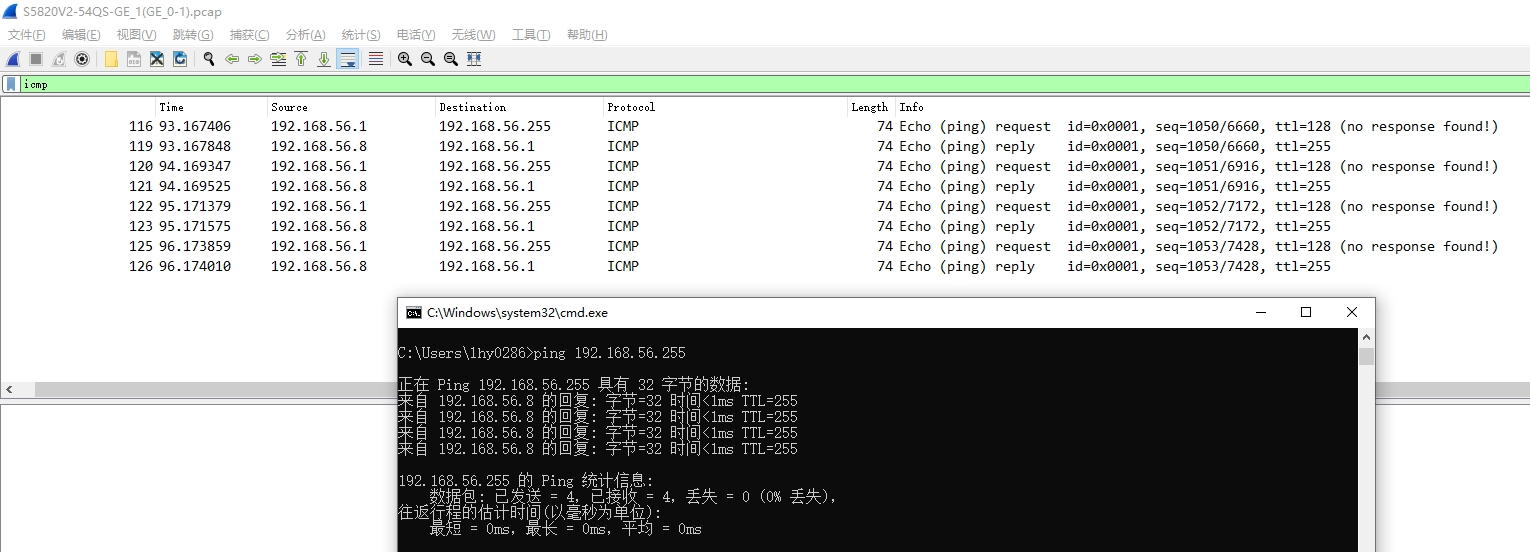1530x552 pixels.
Task: Select packet 120 at time 94.169347
Action: tap(765, 167)
